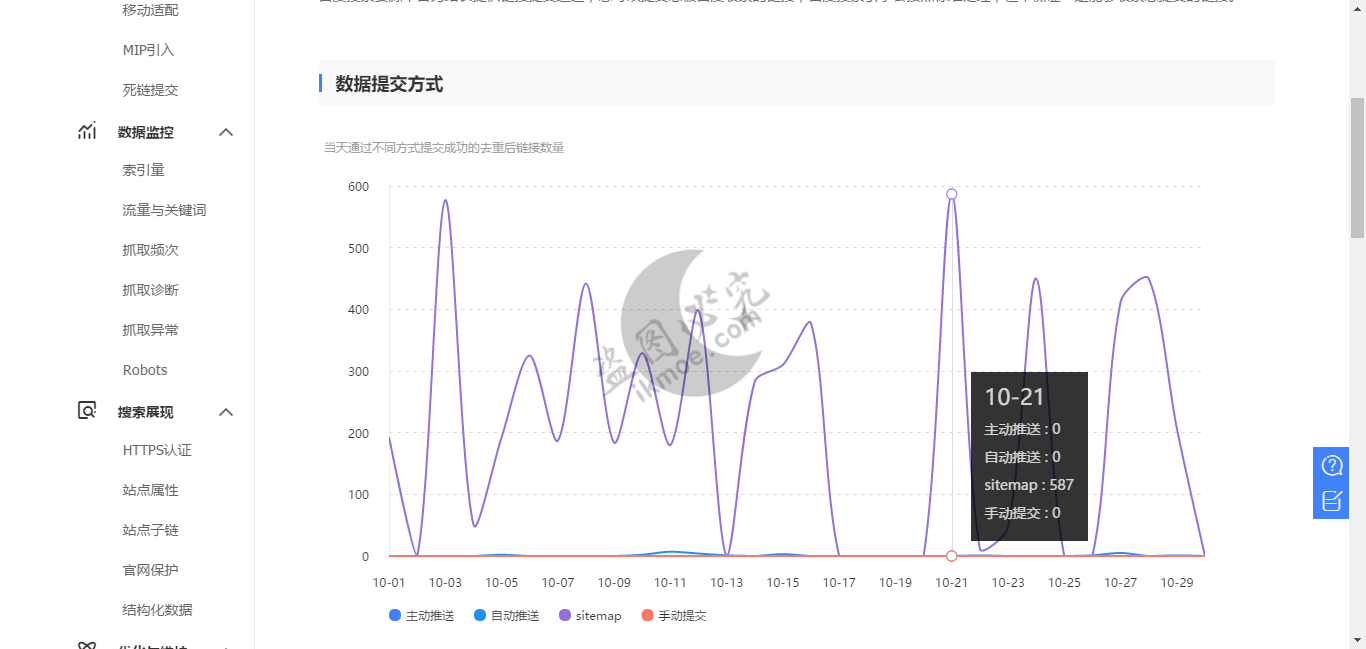Viewport: 1366px width, 649px height.
Task: Toggle the 自动推送 legend series
Action: click(x=506, y=615)
